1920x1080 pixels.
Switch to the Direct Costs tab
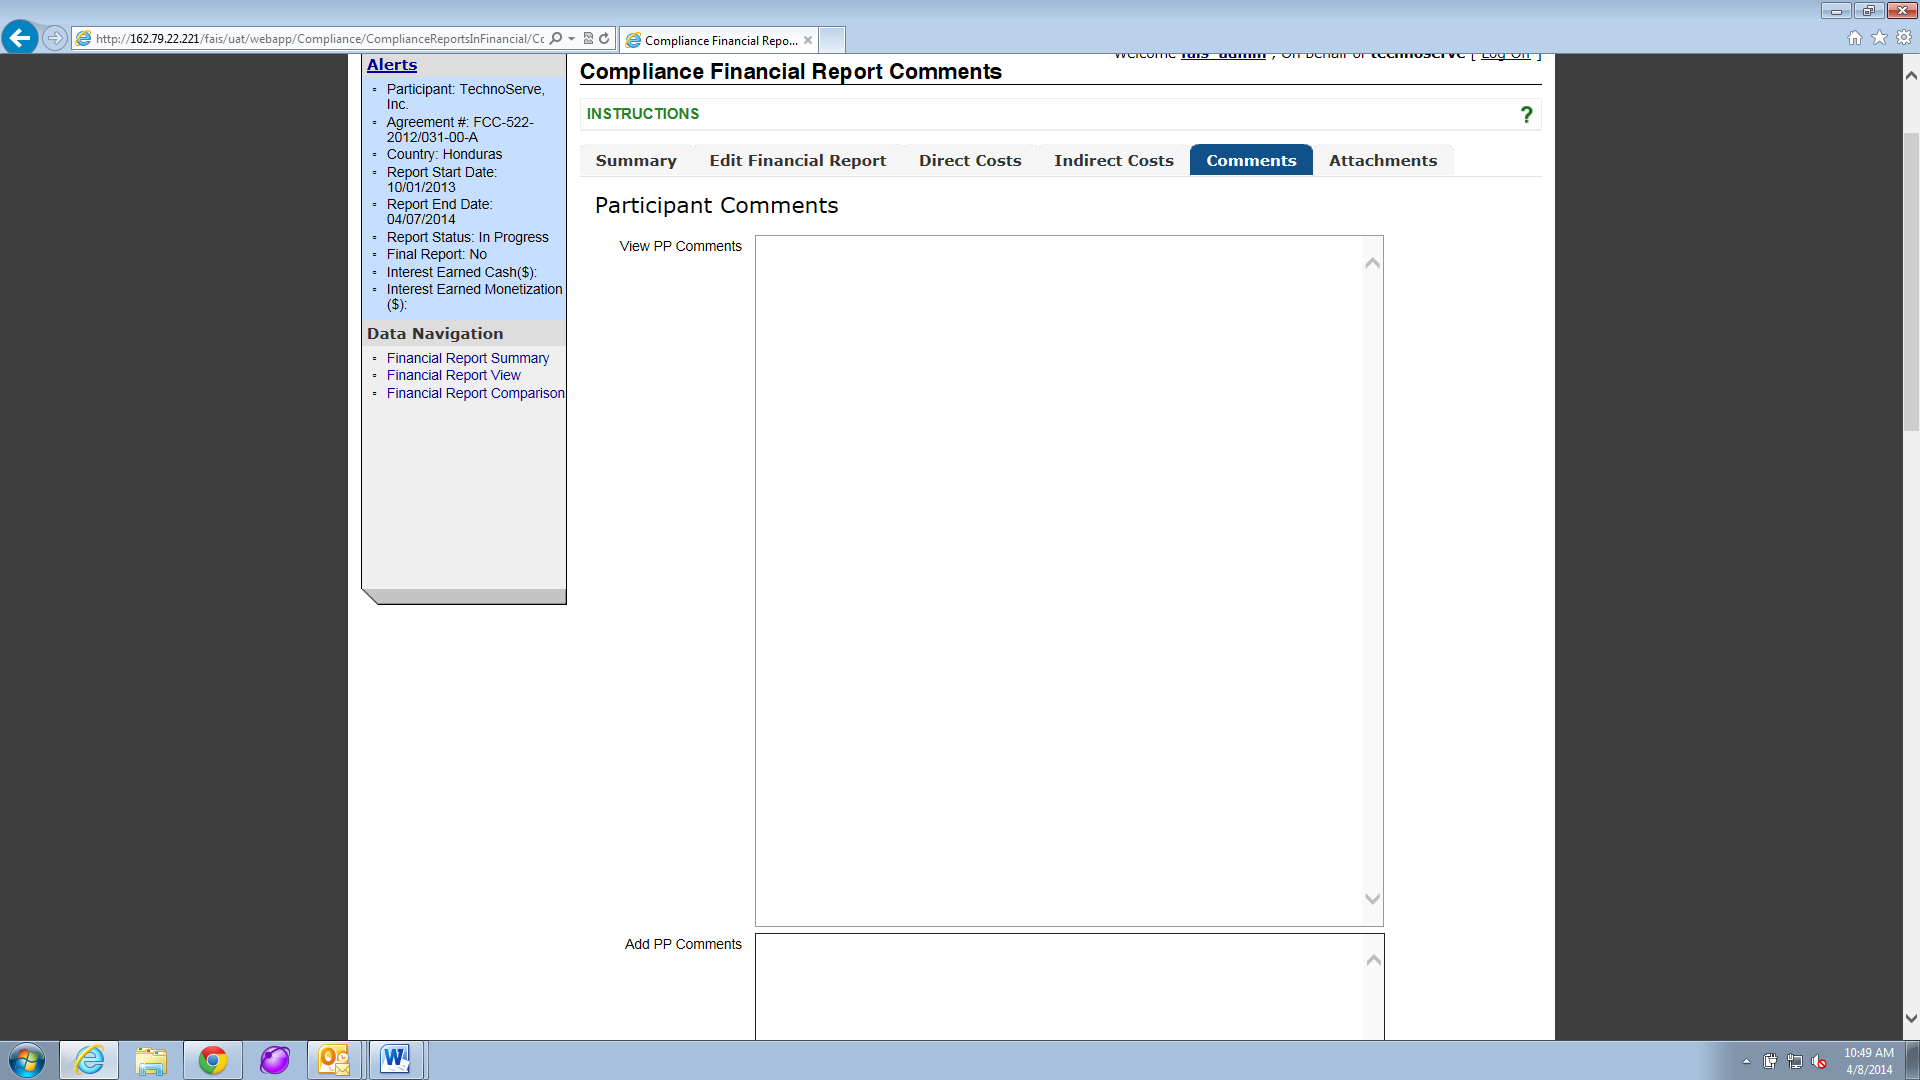coord(969,161)
